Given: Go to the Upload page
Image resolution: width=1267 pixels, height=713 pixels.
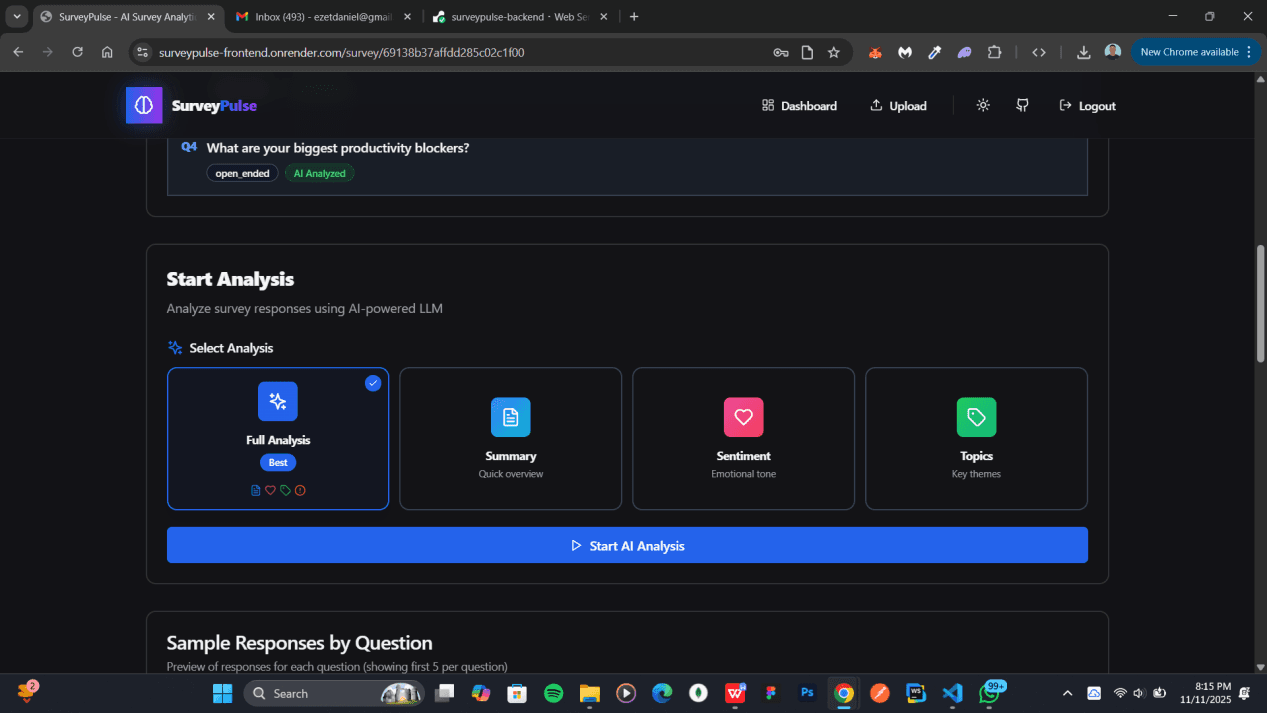Looking at the screenshot, I should pos(898,105).
